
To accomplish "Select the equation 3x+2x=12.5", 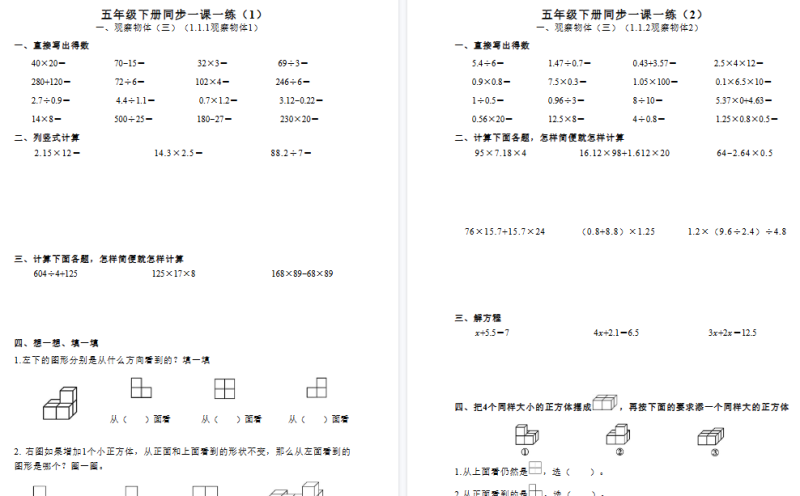I will tap(732, 333).
